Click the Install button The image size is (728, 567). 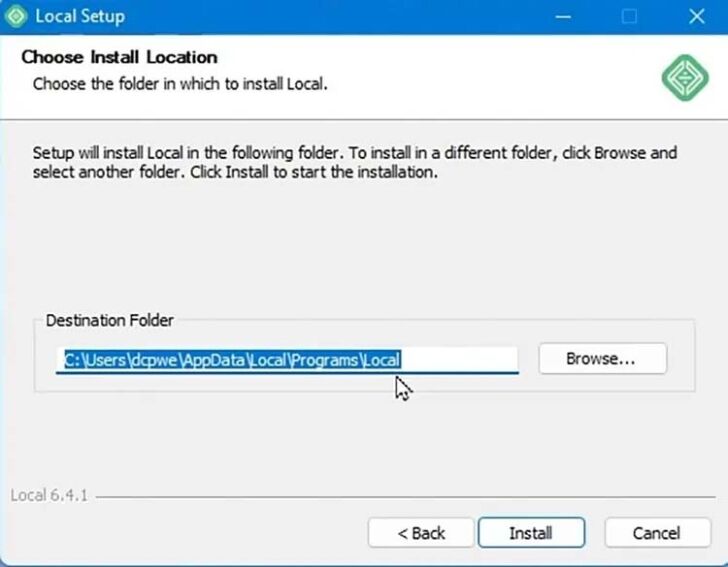click(x=531, y=533)
